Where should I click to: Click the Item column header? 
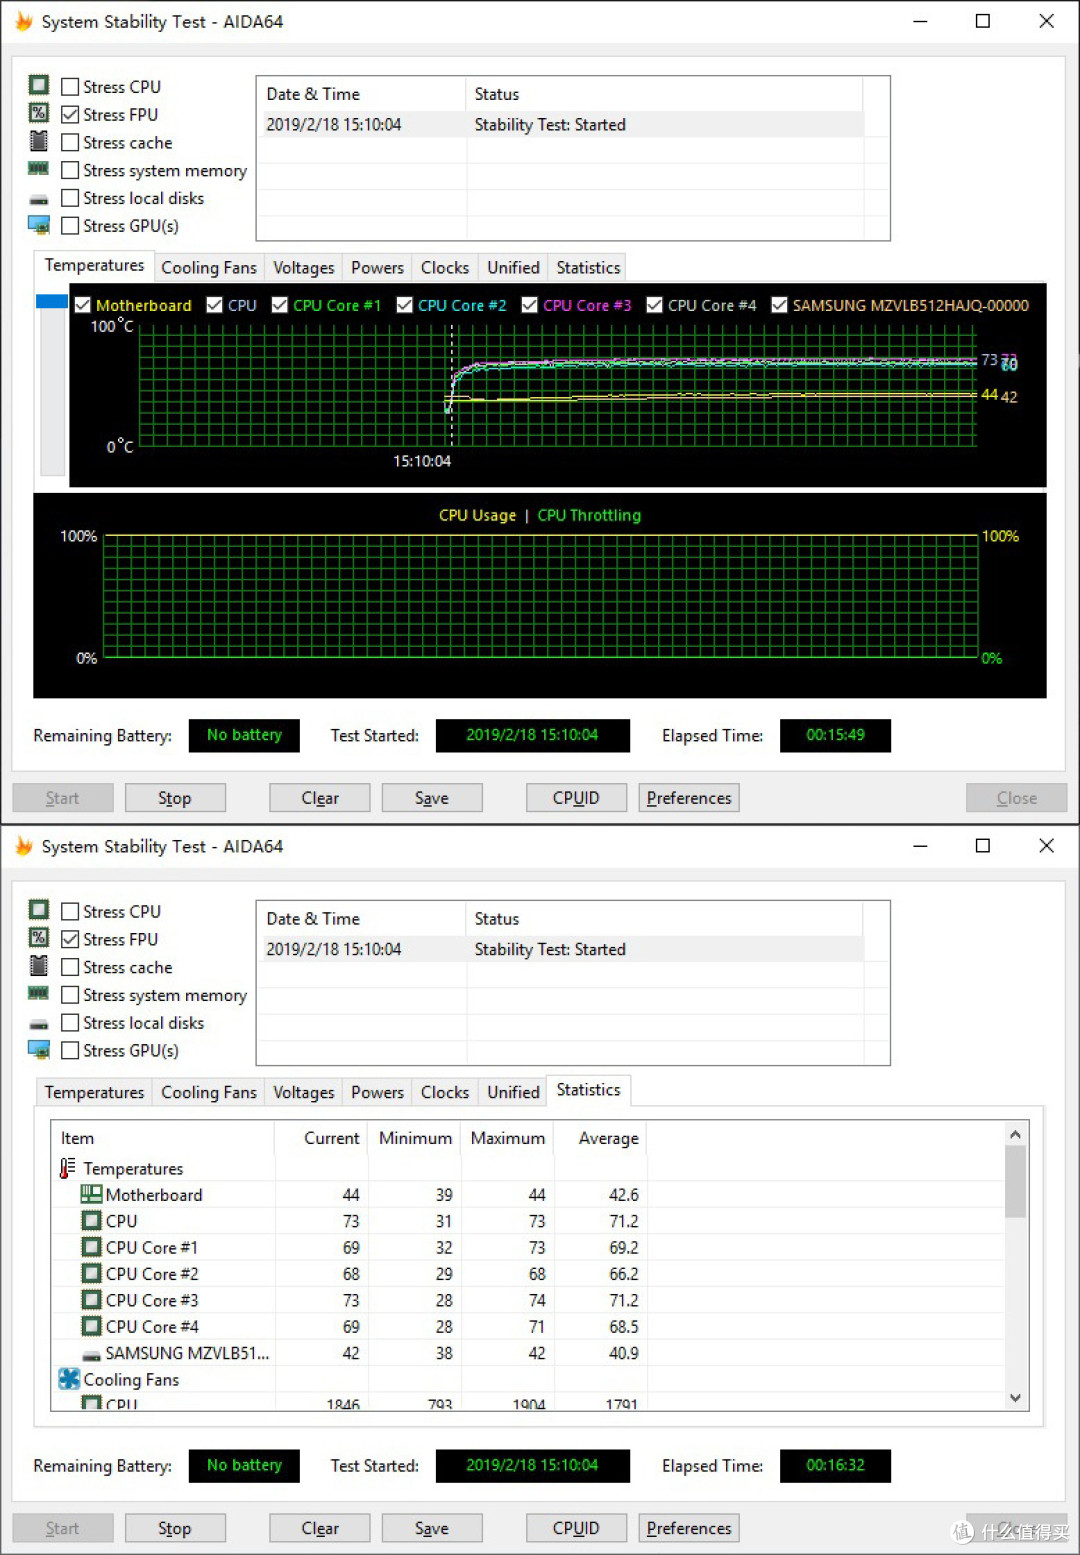point(163,1138)
